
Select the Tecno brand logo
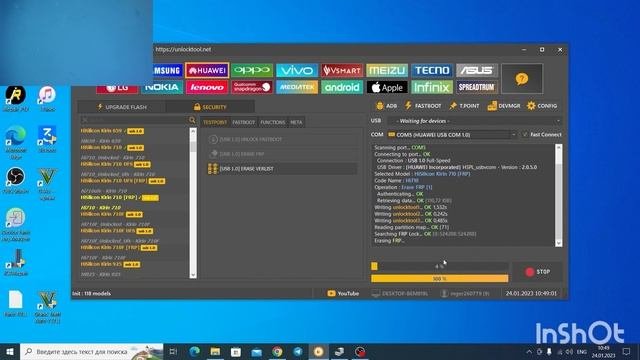click(x=432, y=70)
